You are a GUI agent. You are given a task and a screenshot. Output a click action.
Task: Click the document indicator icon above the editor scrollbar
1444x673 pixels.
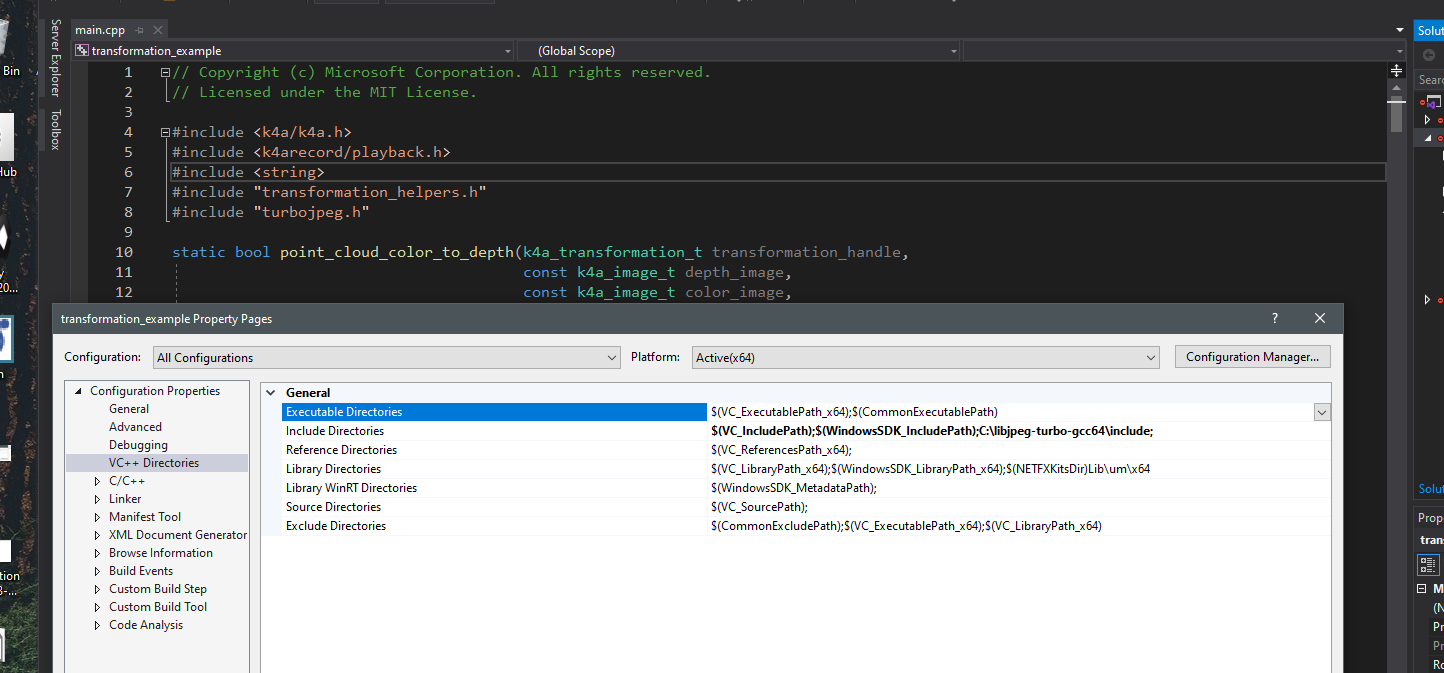1397,71
